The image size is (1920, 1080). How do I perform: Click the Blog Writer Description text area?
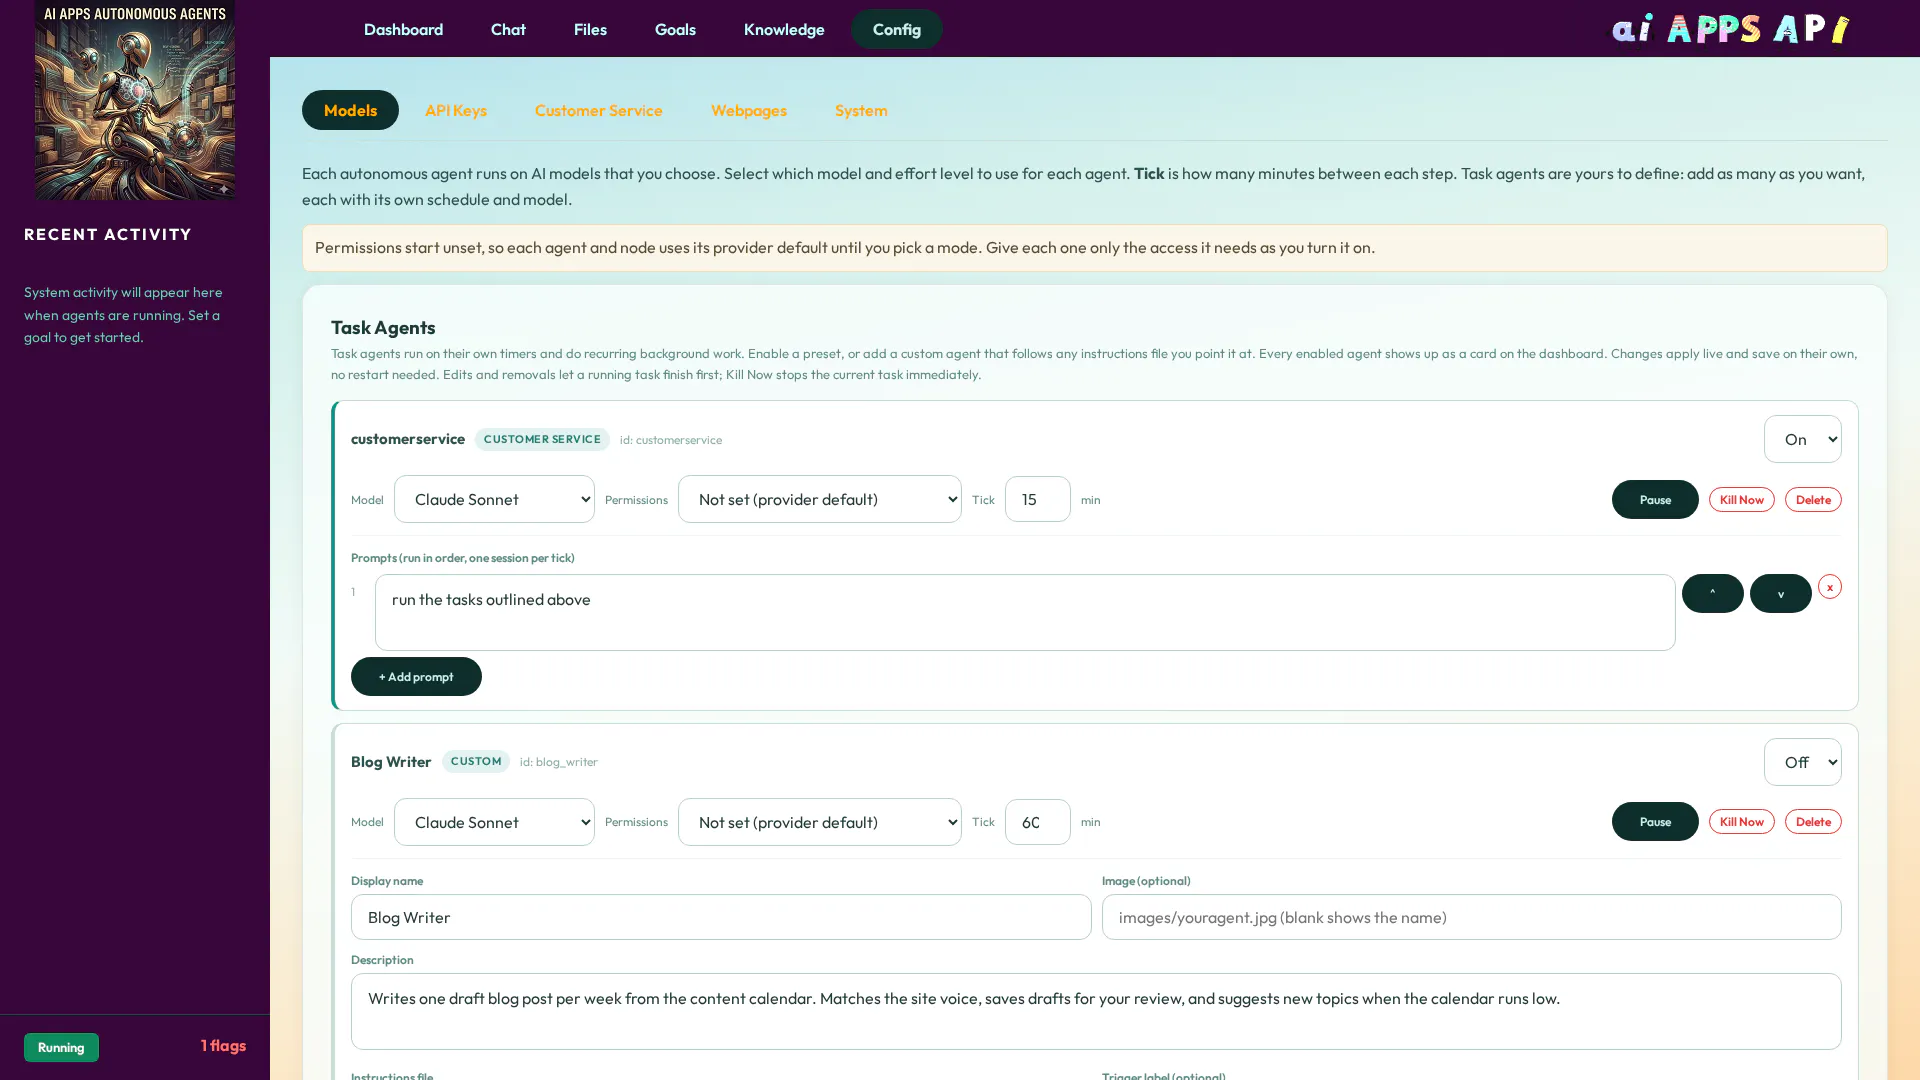click(x=1096, y=1011)
